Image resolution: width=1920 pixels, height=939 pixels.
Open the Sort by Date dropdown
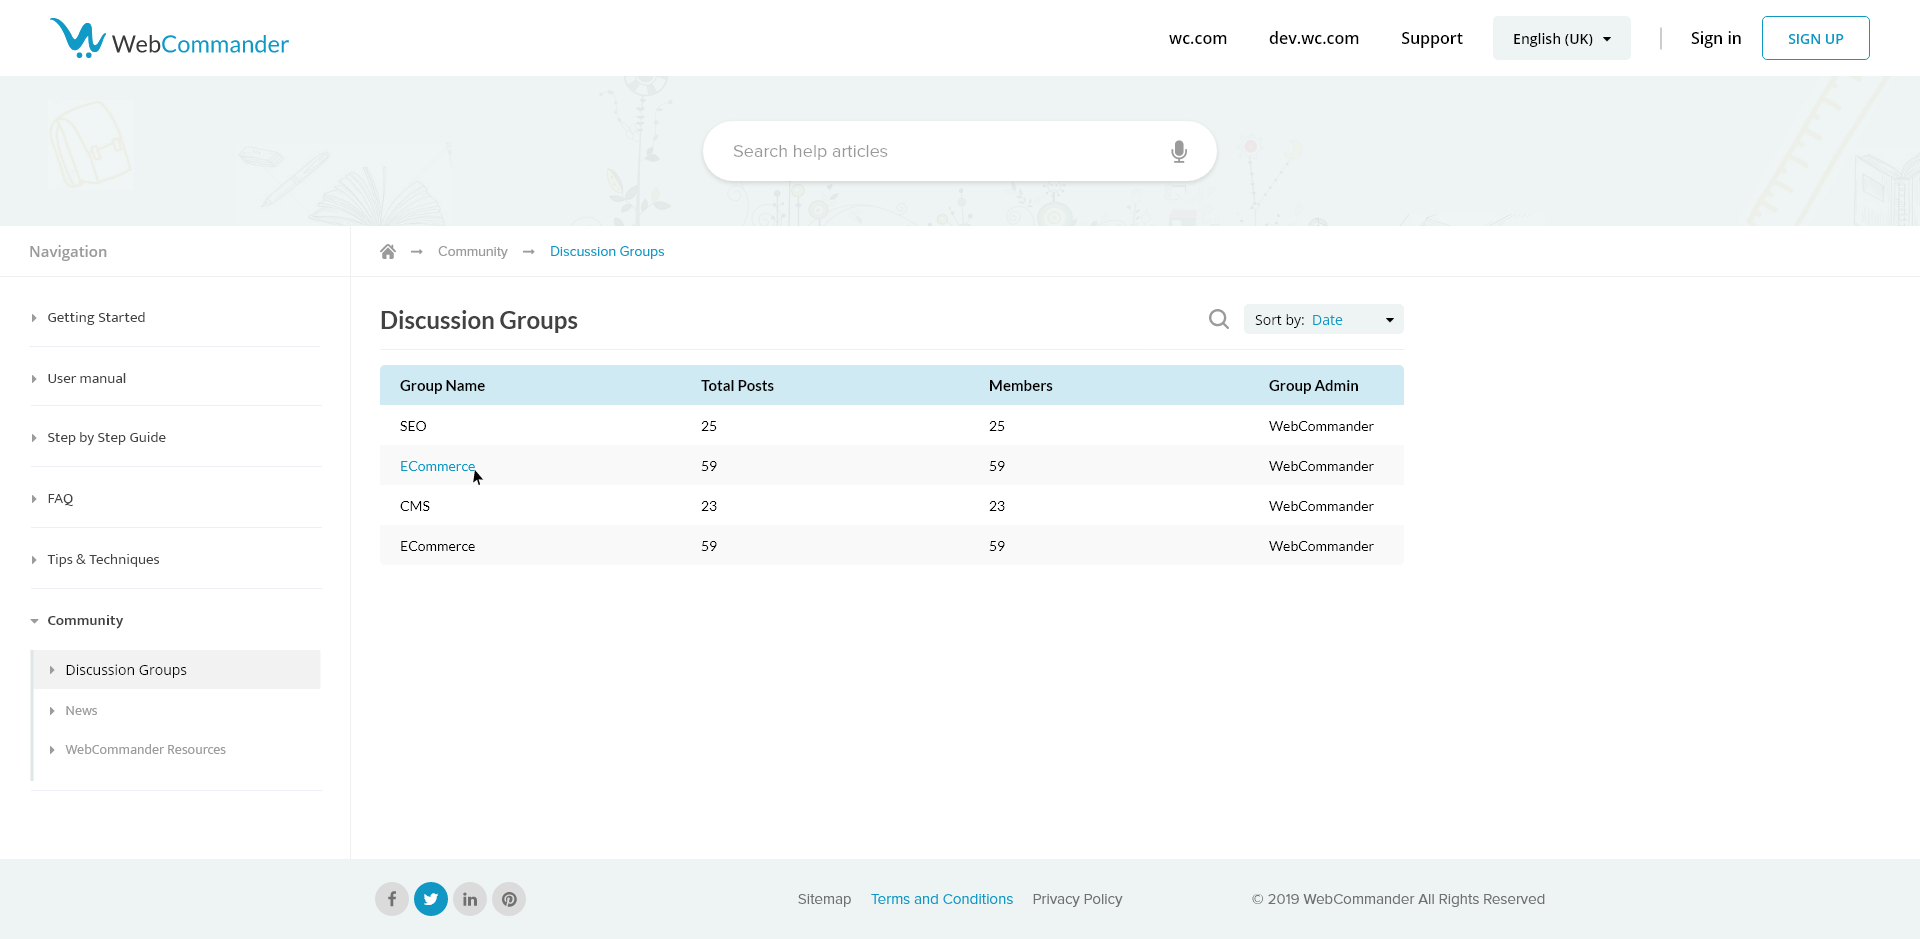pyautogui.click(x=1323, y=320)
